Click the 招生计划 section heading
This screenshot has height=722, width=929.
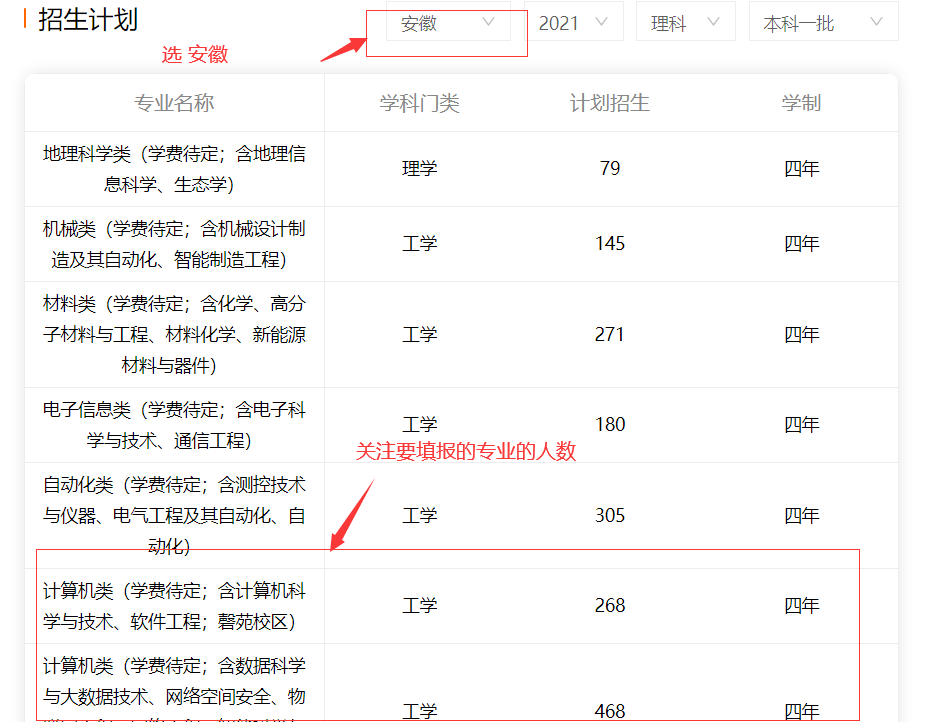(x=88, y=20)
